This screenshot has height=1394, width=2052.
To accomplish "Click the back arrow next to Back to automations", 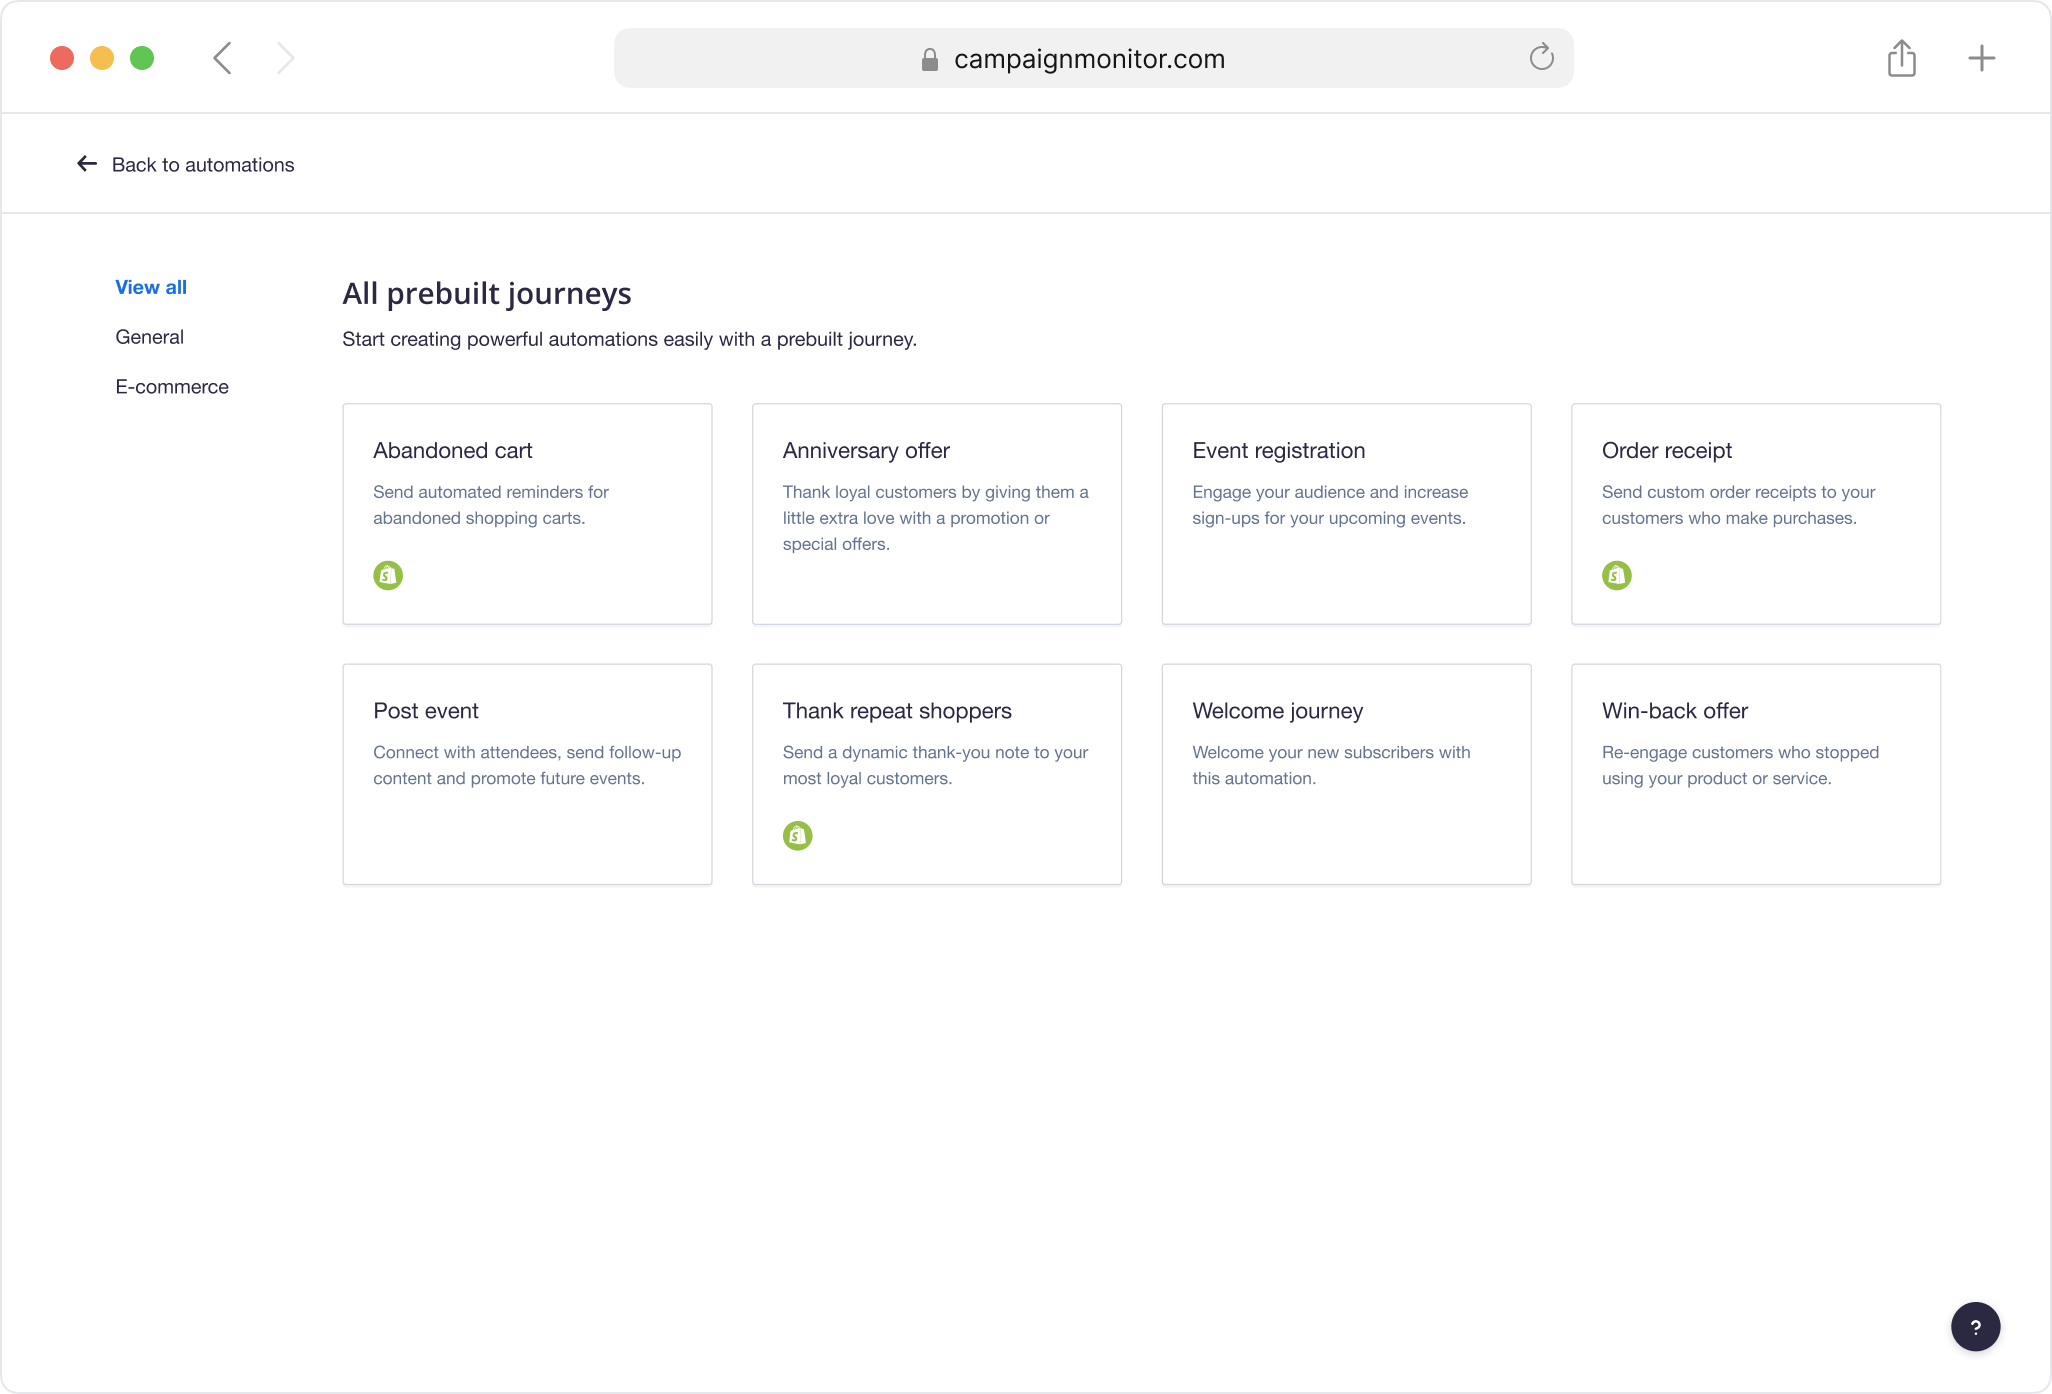I will 87,164.
